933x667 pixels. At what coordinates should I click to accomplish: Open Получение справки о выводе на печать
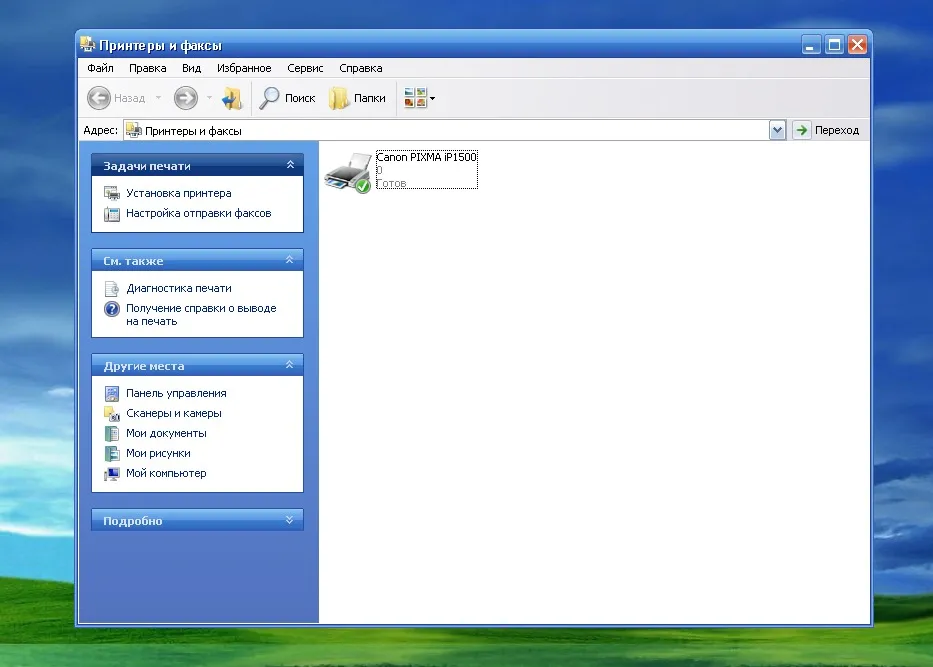[x=201, y=315]
